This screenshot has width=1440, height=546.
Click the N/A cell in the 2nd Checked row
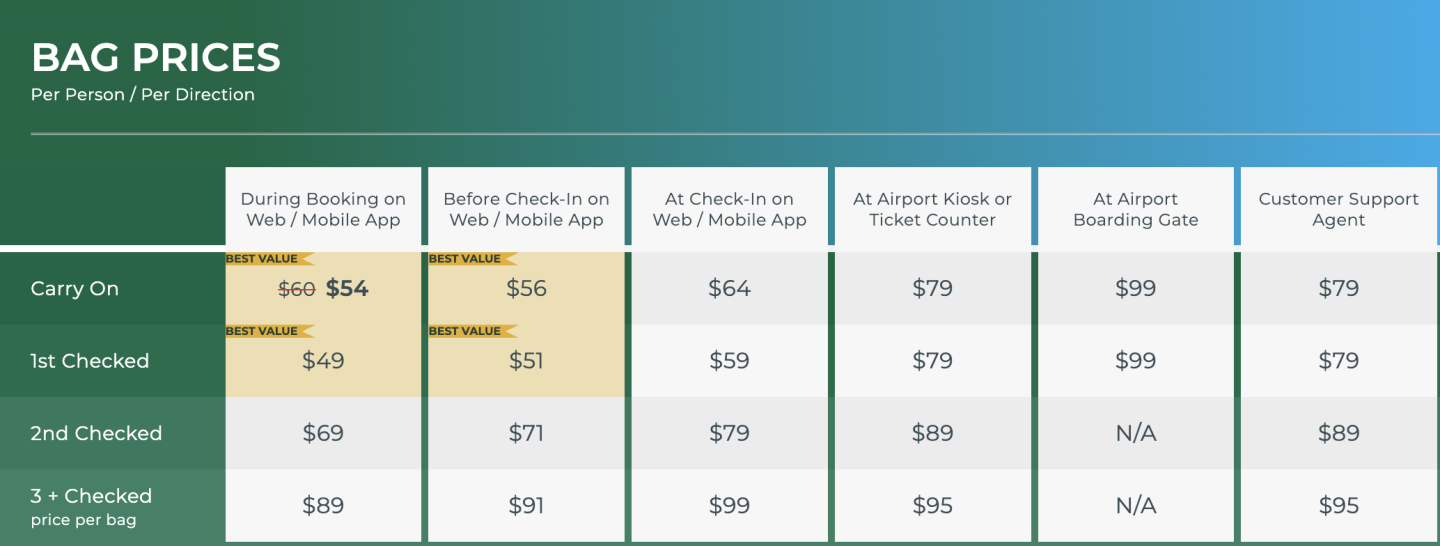point(1135,433)
